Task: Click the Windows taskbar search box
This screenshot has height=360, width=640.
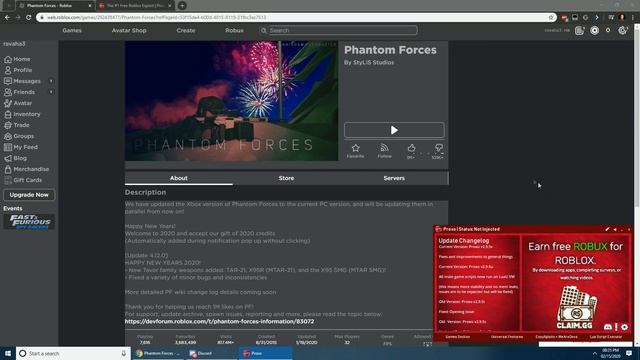Action: coord(73,353)
